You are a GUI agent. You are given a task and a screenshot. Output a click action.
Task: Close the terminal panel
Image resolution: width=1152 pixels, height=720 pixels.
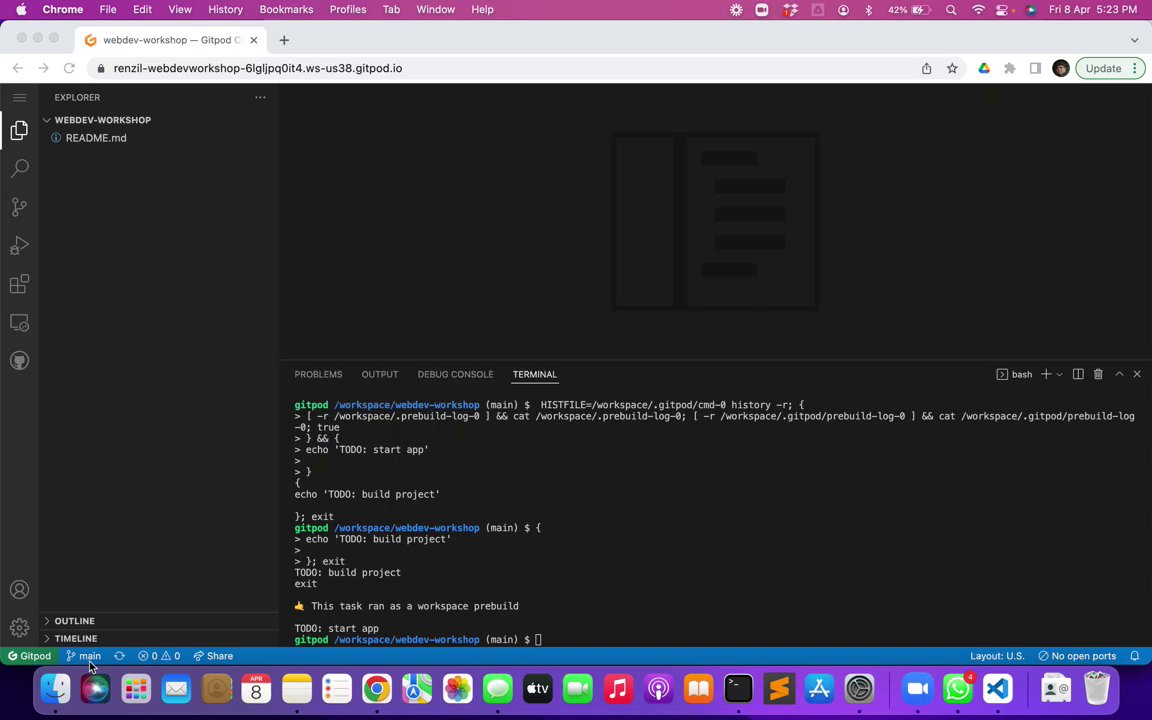click(1137, 374)
